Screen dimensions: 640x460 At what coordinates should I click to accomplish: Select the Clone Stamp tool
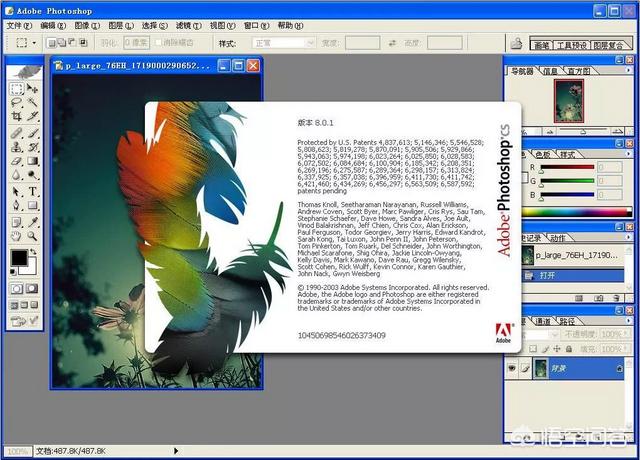pos(17,147)
